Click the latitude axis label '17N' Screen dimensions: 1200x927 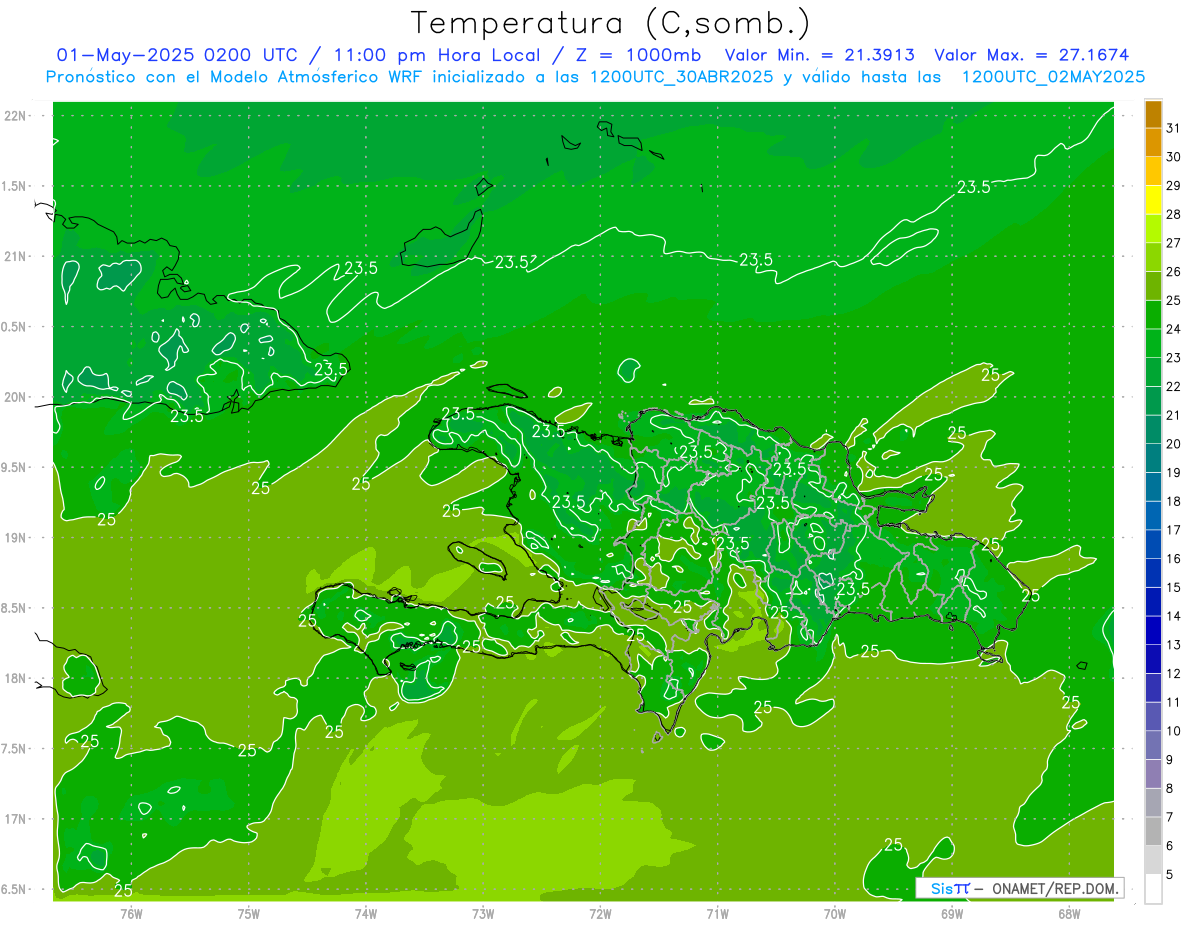(15, 819)
